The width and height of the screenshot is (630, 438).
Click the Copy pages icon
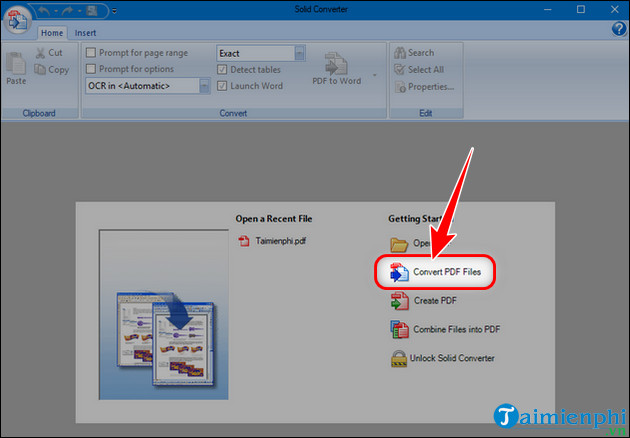pyautogui.click(x=40, y=70)
